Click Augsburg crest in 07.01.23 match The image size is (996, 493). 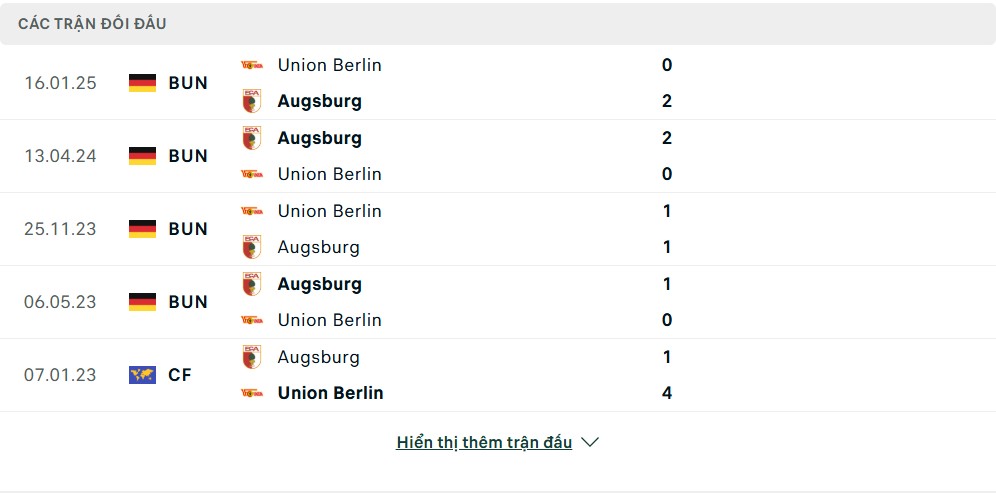pos(252,357)
